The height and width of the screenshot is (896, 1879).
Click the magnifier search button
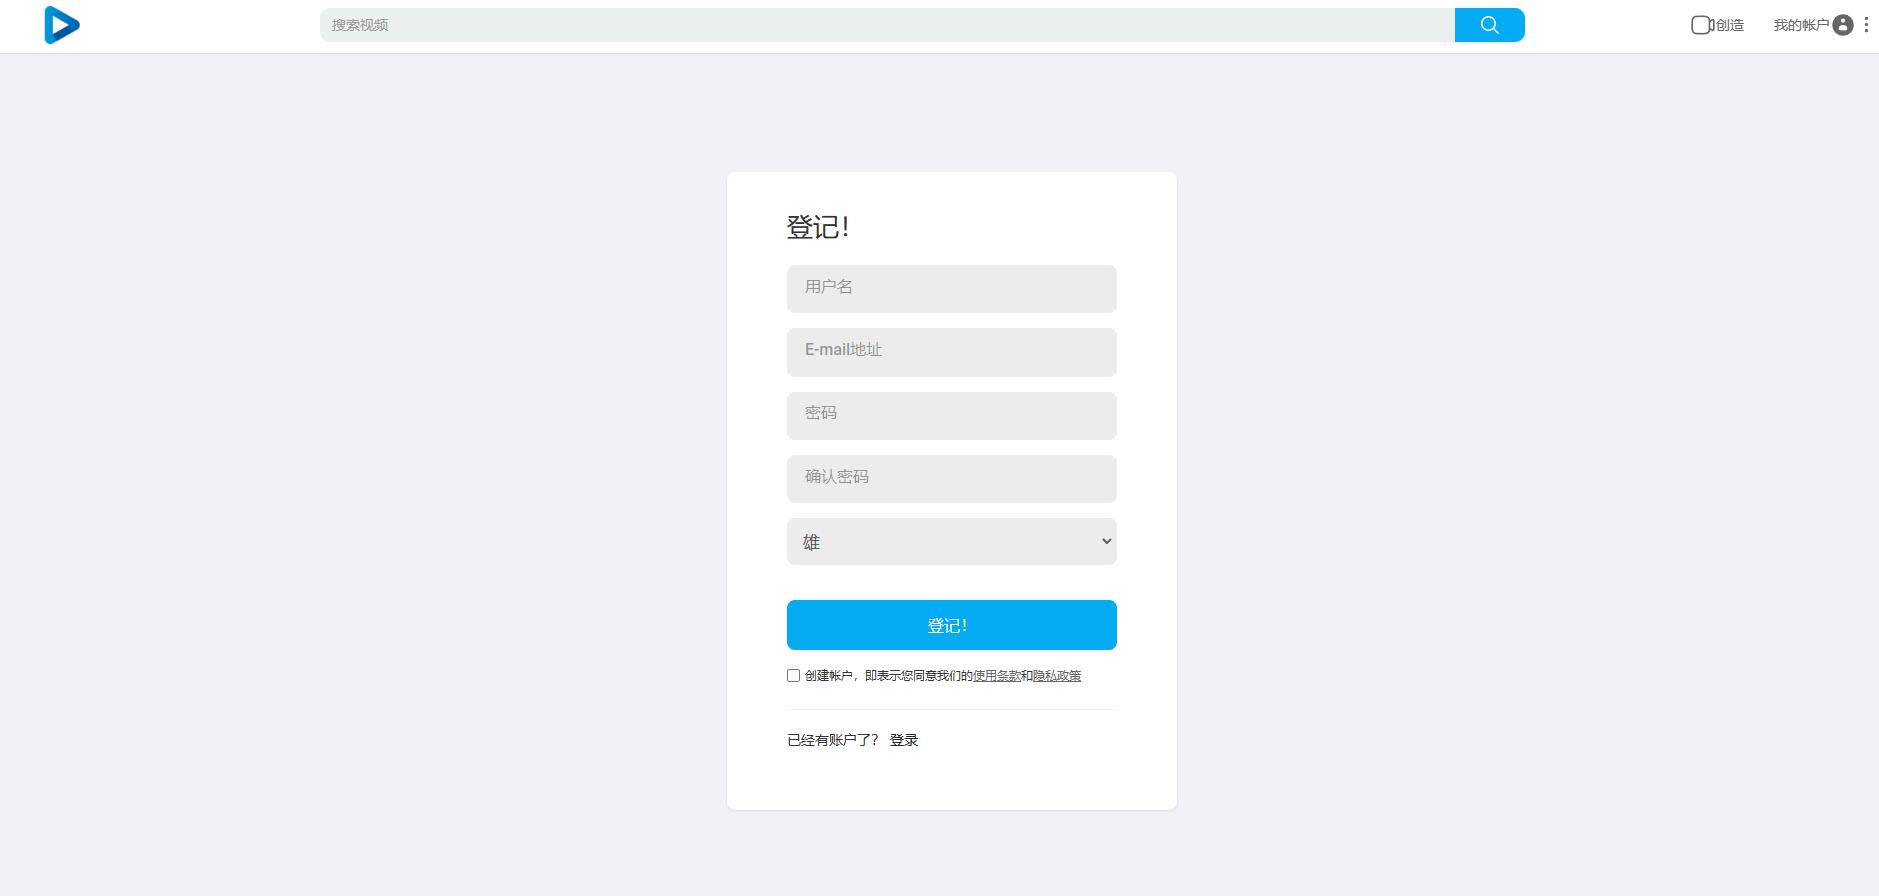(x=1489, y=25)
